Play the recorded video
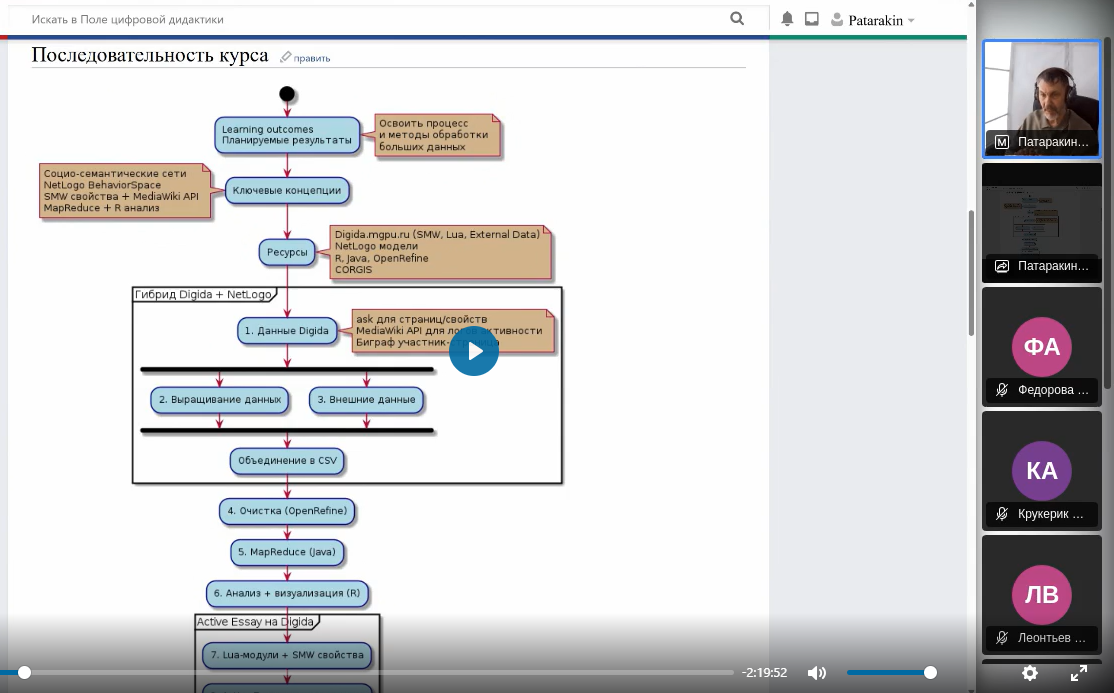Viewport: 1114px width, 693px height. point(474,351)
